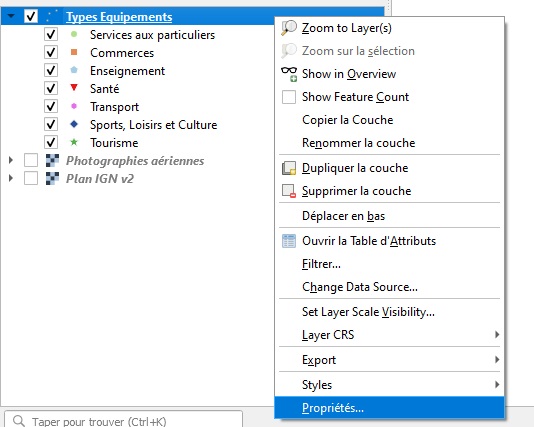Image resolution: width=534 pixels, height=427 pixels.
Task: Open the Export submenu arrow
Action: [x=497, y=360]
